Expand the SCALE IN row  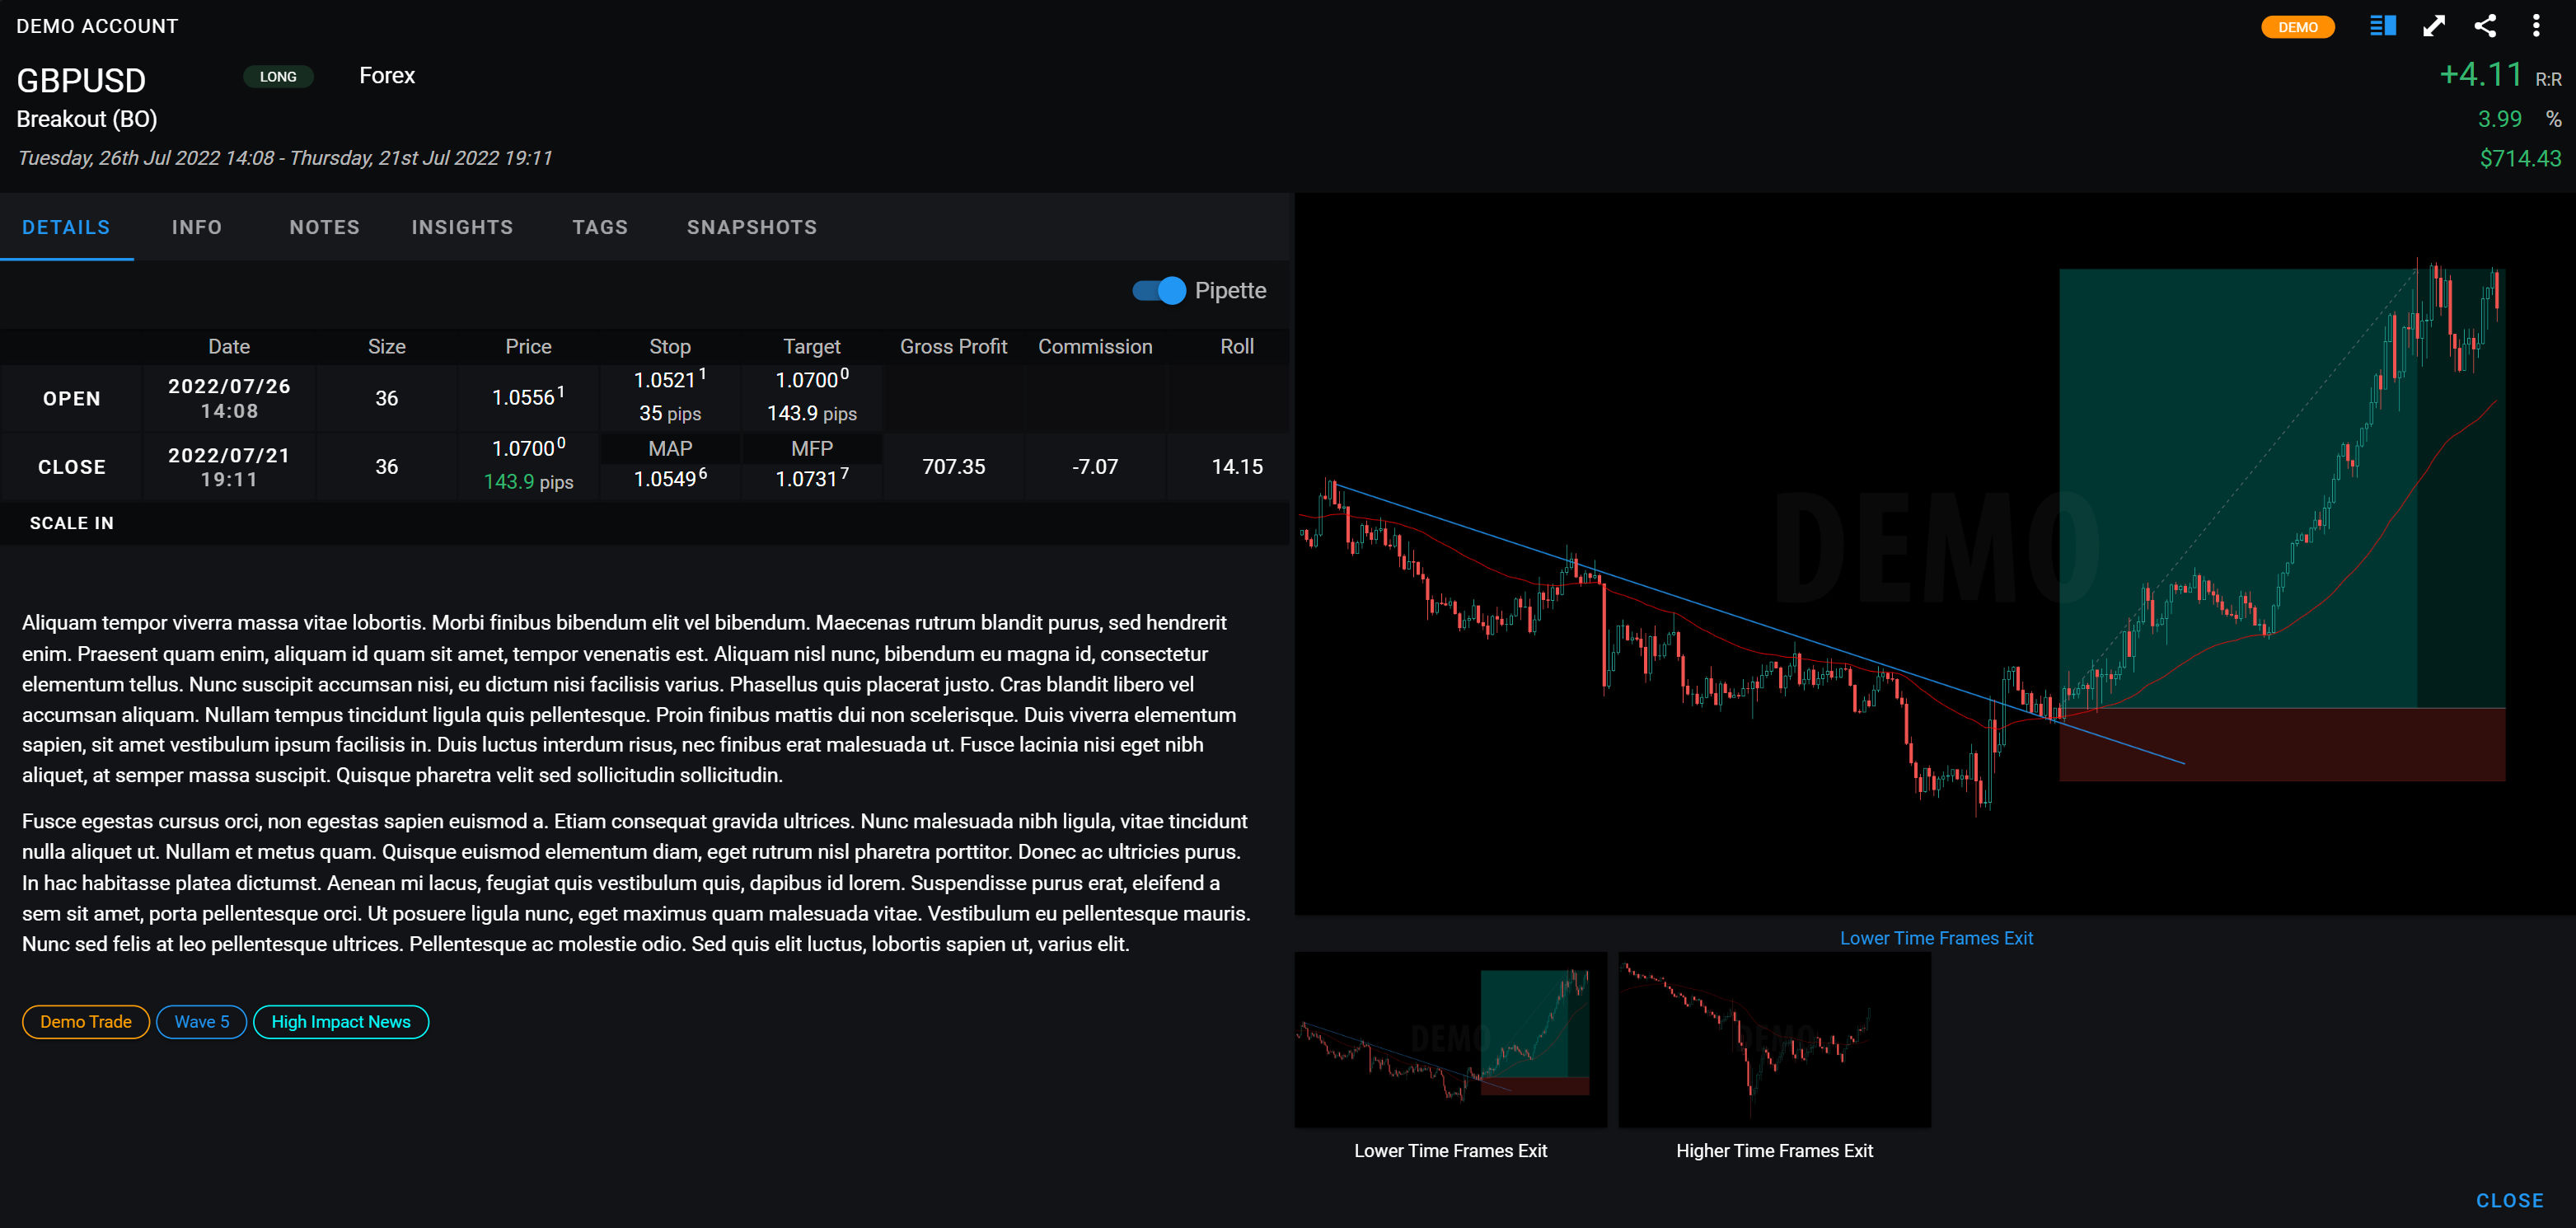(x=71, y=523)
